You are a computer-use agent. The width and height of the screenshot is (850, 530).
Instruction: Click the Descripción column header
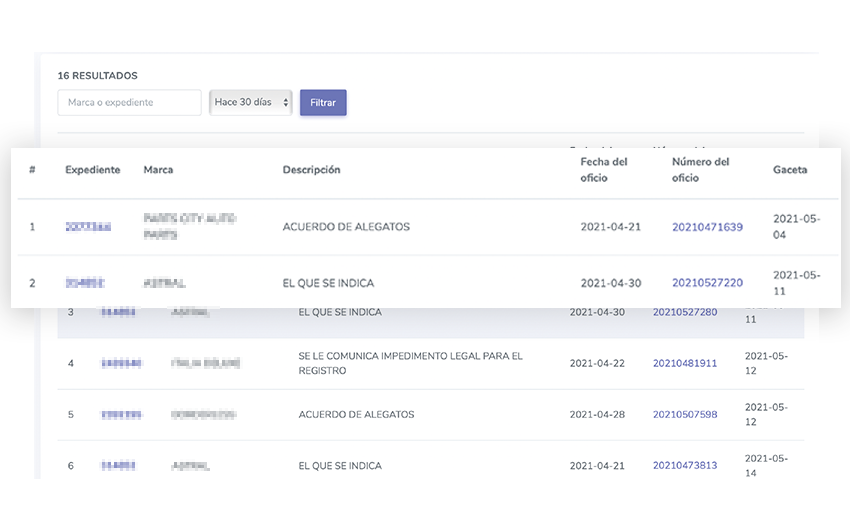[311, 170]
